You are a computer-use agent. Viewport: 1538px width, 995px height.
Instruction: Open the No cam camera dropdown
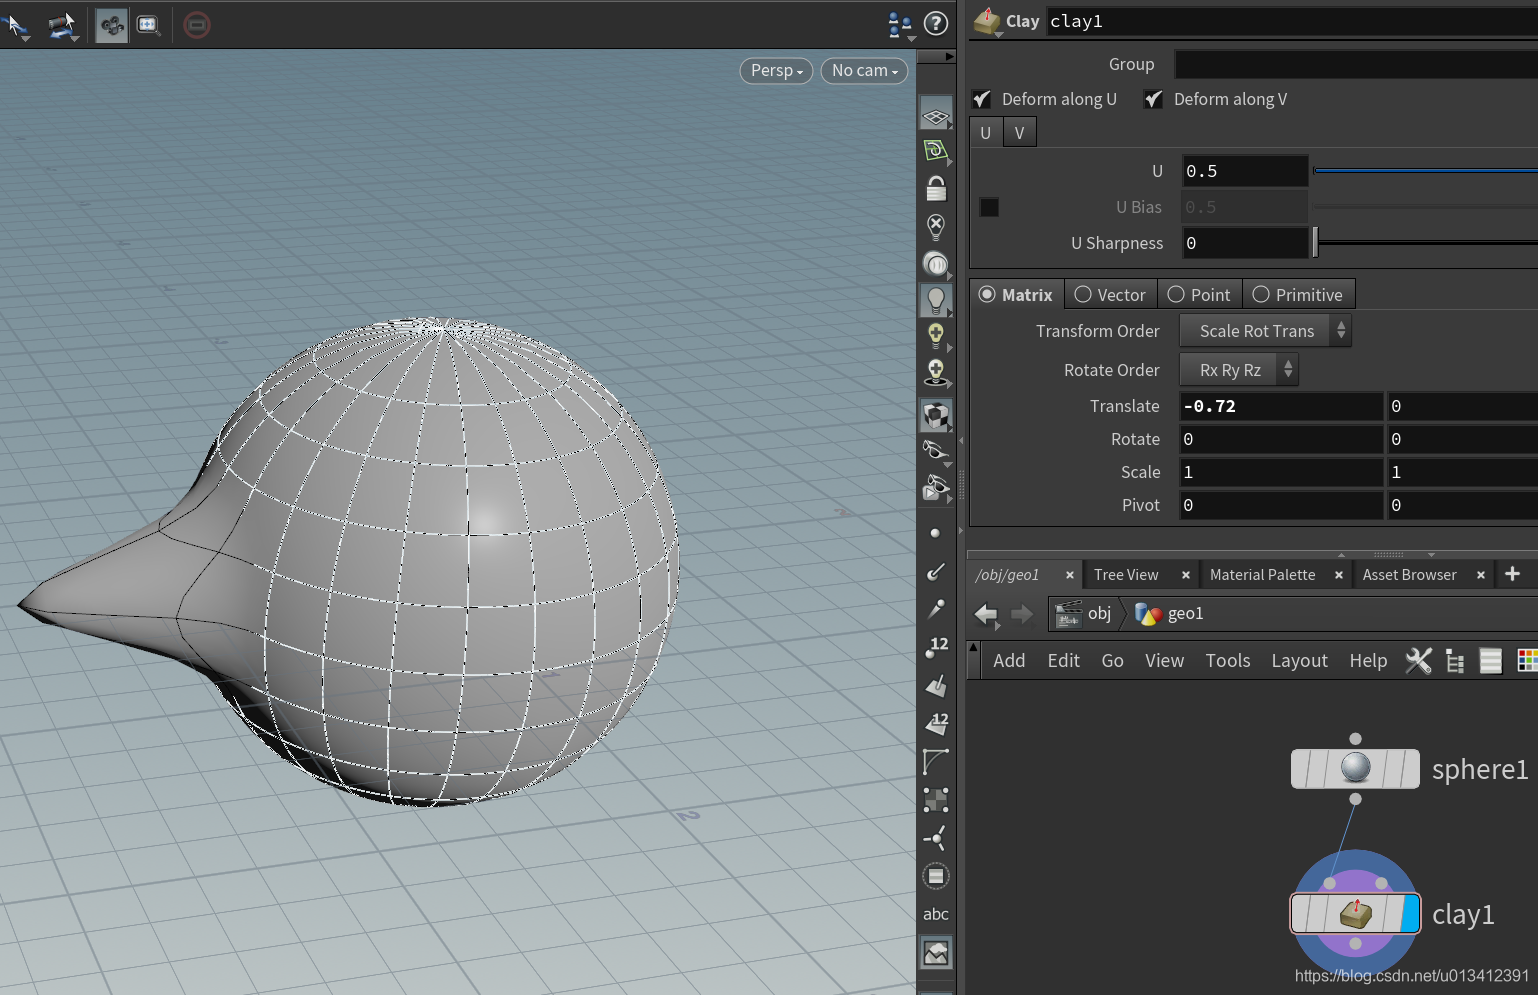click(x=864, y=70)
